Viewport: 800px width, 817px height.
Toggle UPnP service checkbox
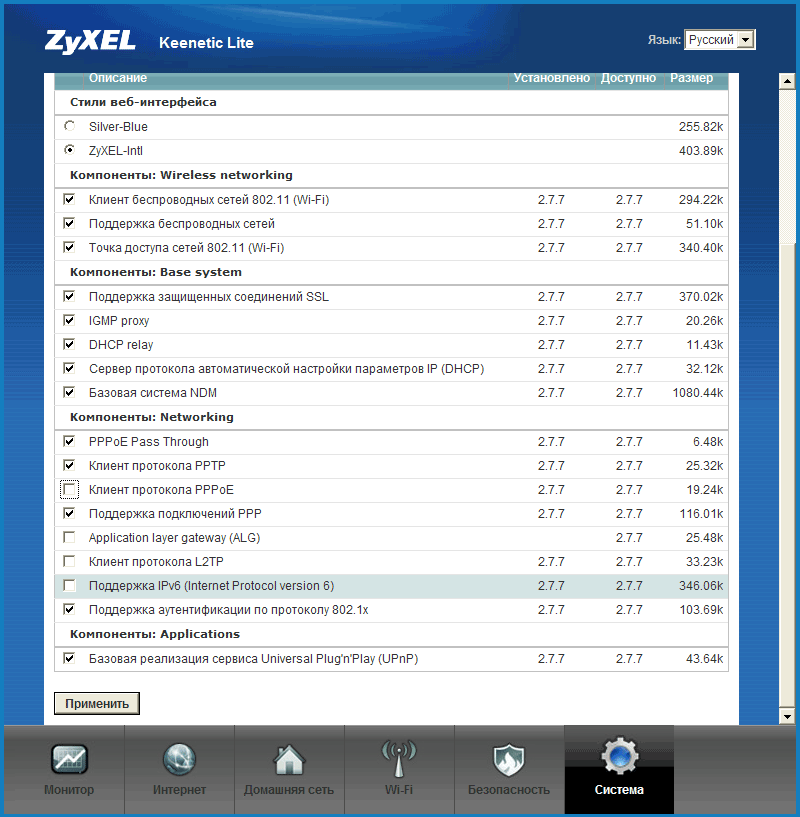pyautogui.click(x=69, y=658)
